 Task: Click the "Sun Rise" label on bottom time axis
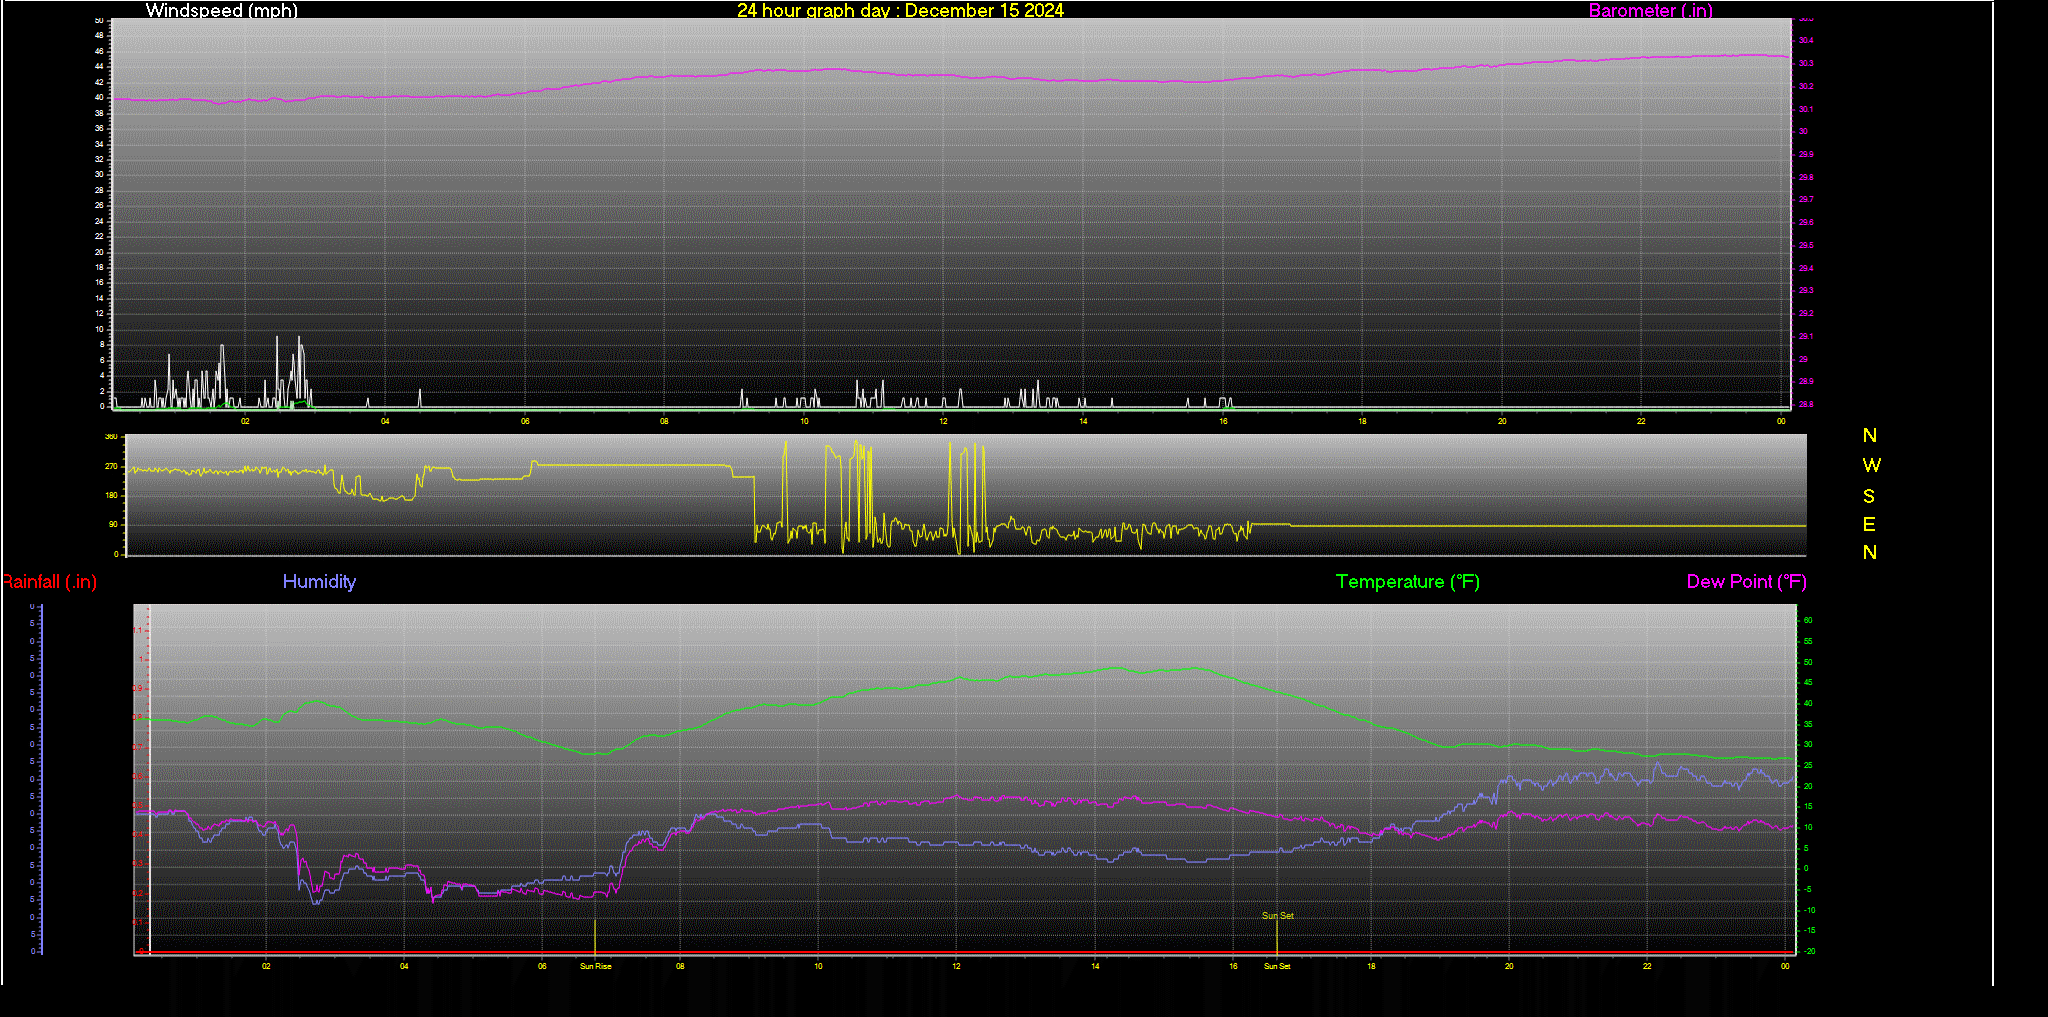click(x=596, y=966)
